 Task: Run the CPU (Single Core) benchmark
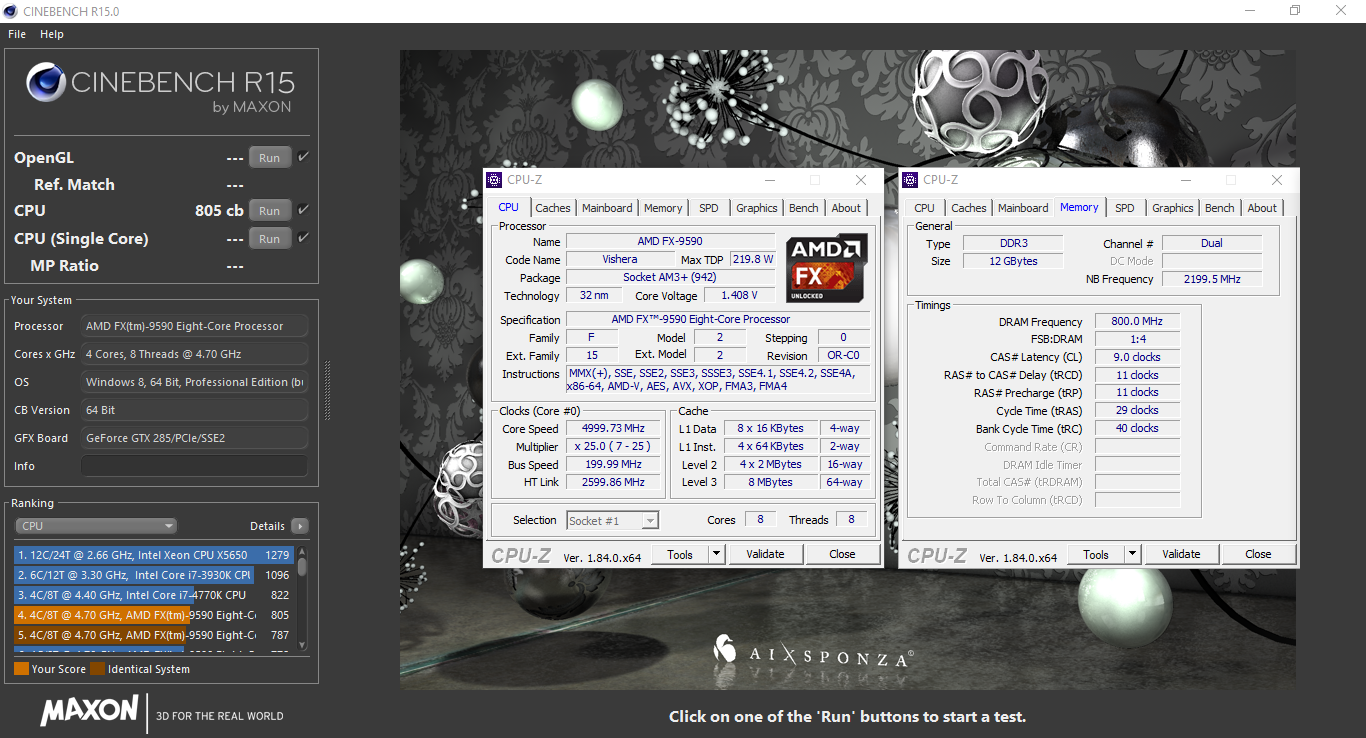pyautogui.click(x=270, y=239)
